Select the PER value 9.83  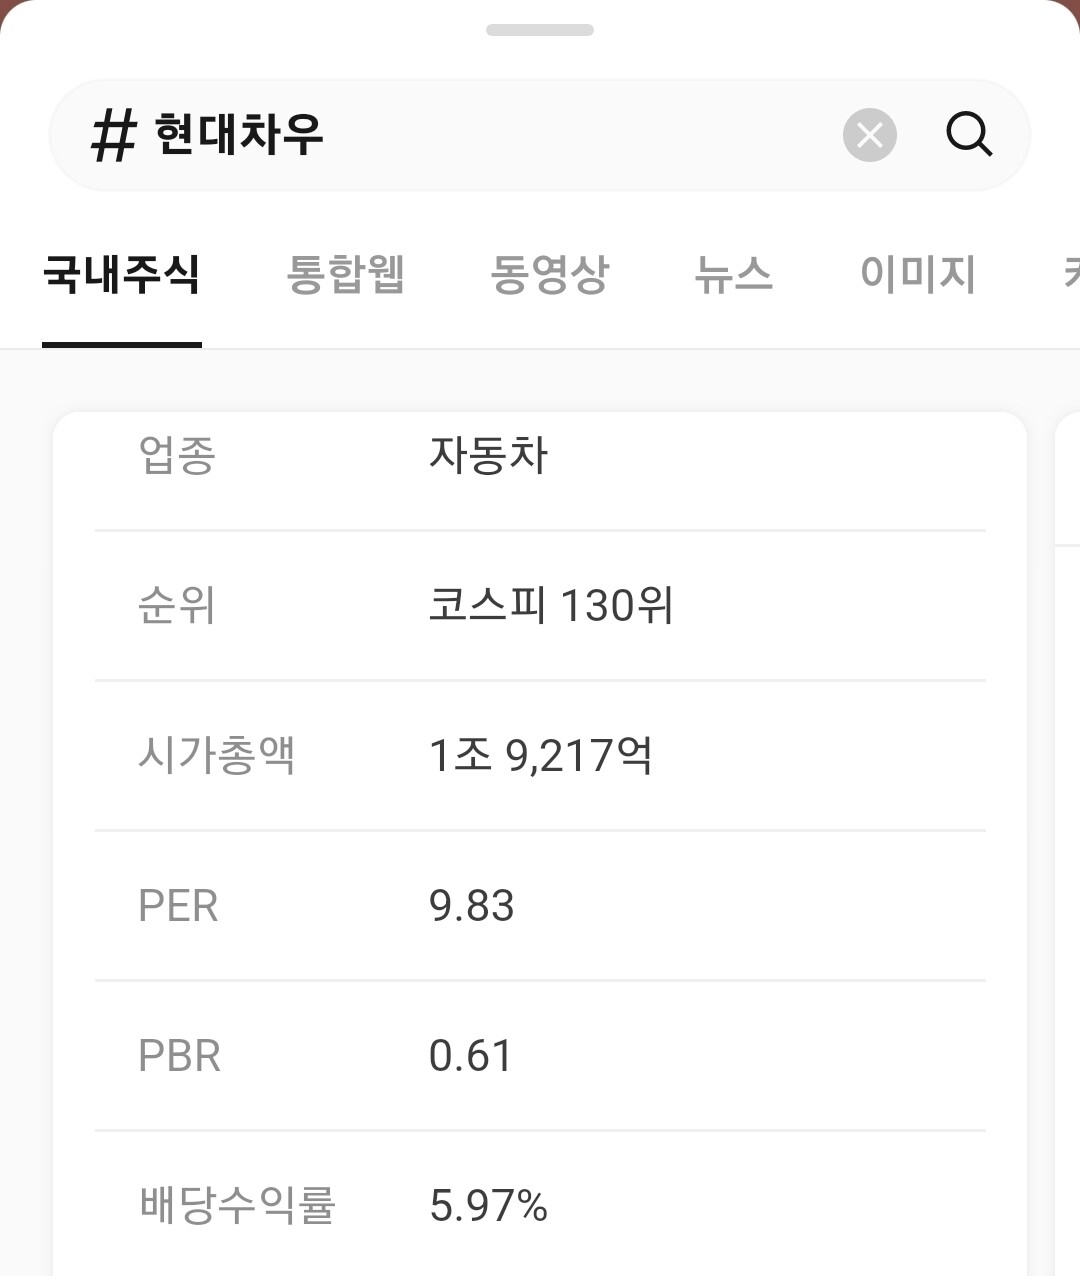[472, 906]
